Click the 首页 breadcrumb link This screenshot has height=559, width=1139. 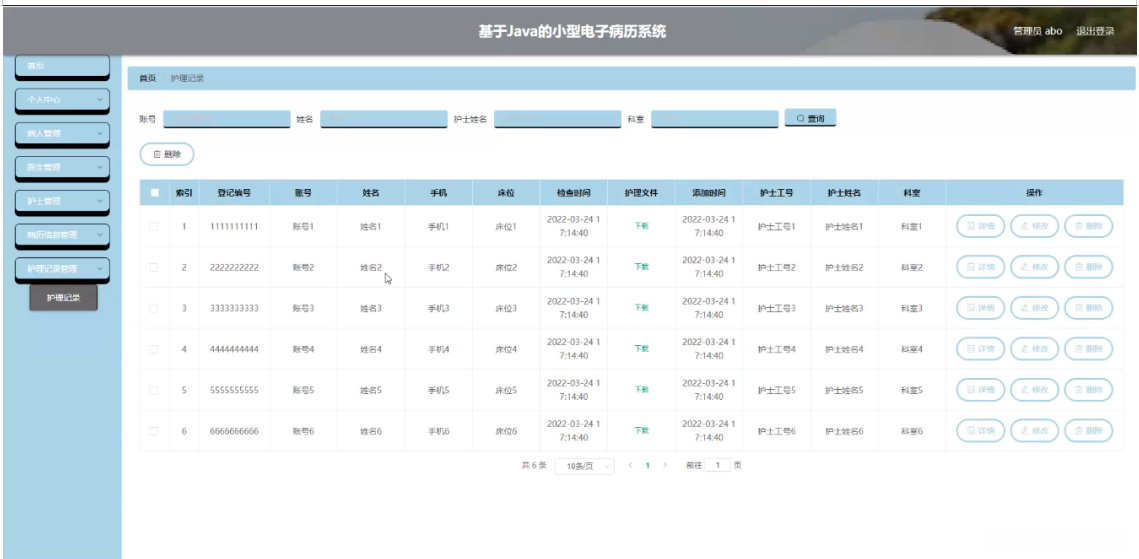click(x=147, y=78)
